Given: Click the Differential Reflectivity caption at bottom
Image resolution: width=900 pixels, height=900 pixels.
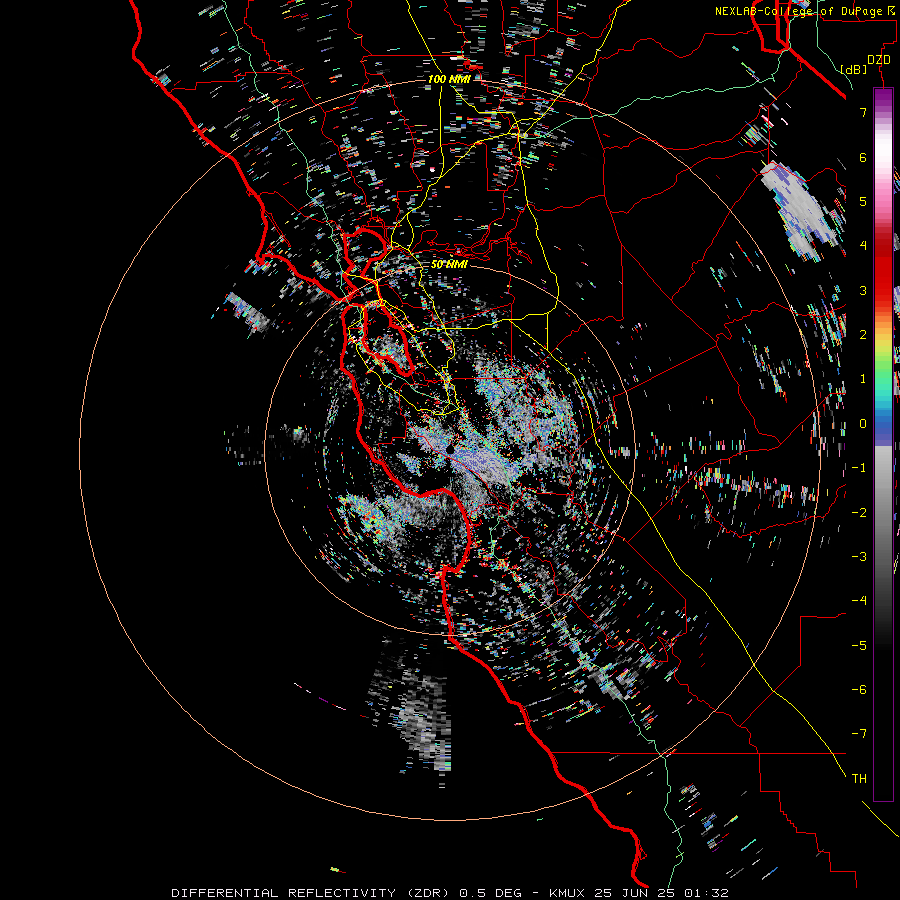Looking at the screenshot, I should (450, 893).
